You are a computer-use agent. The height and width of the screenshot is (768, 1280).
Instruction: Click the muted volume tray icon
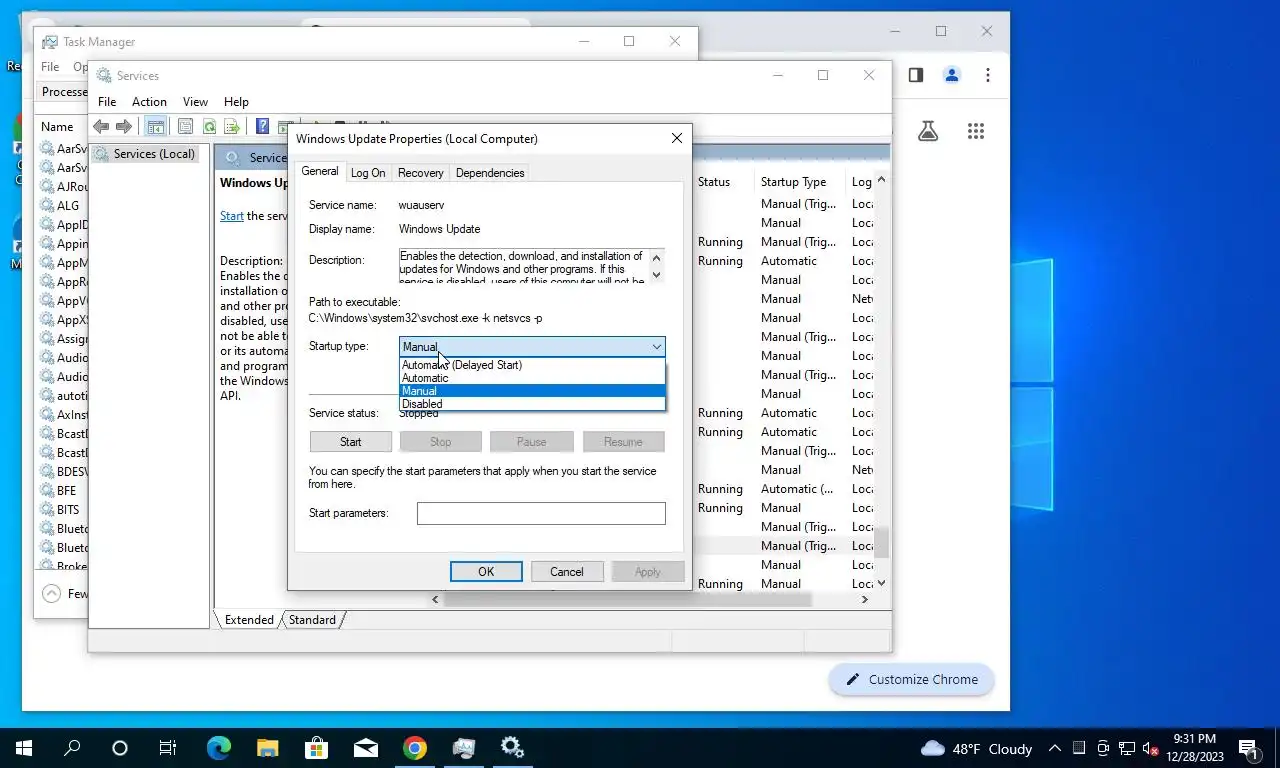[1150, 749]
